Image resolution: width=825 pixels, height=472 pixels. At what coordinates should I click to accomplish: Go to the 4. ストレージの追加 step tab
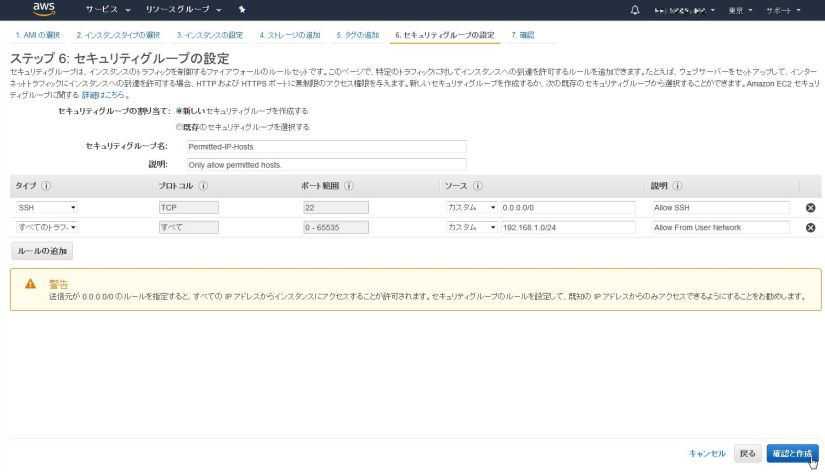[x=291, y=35]
